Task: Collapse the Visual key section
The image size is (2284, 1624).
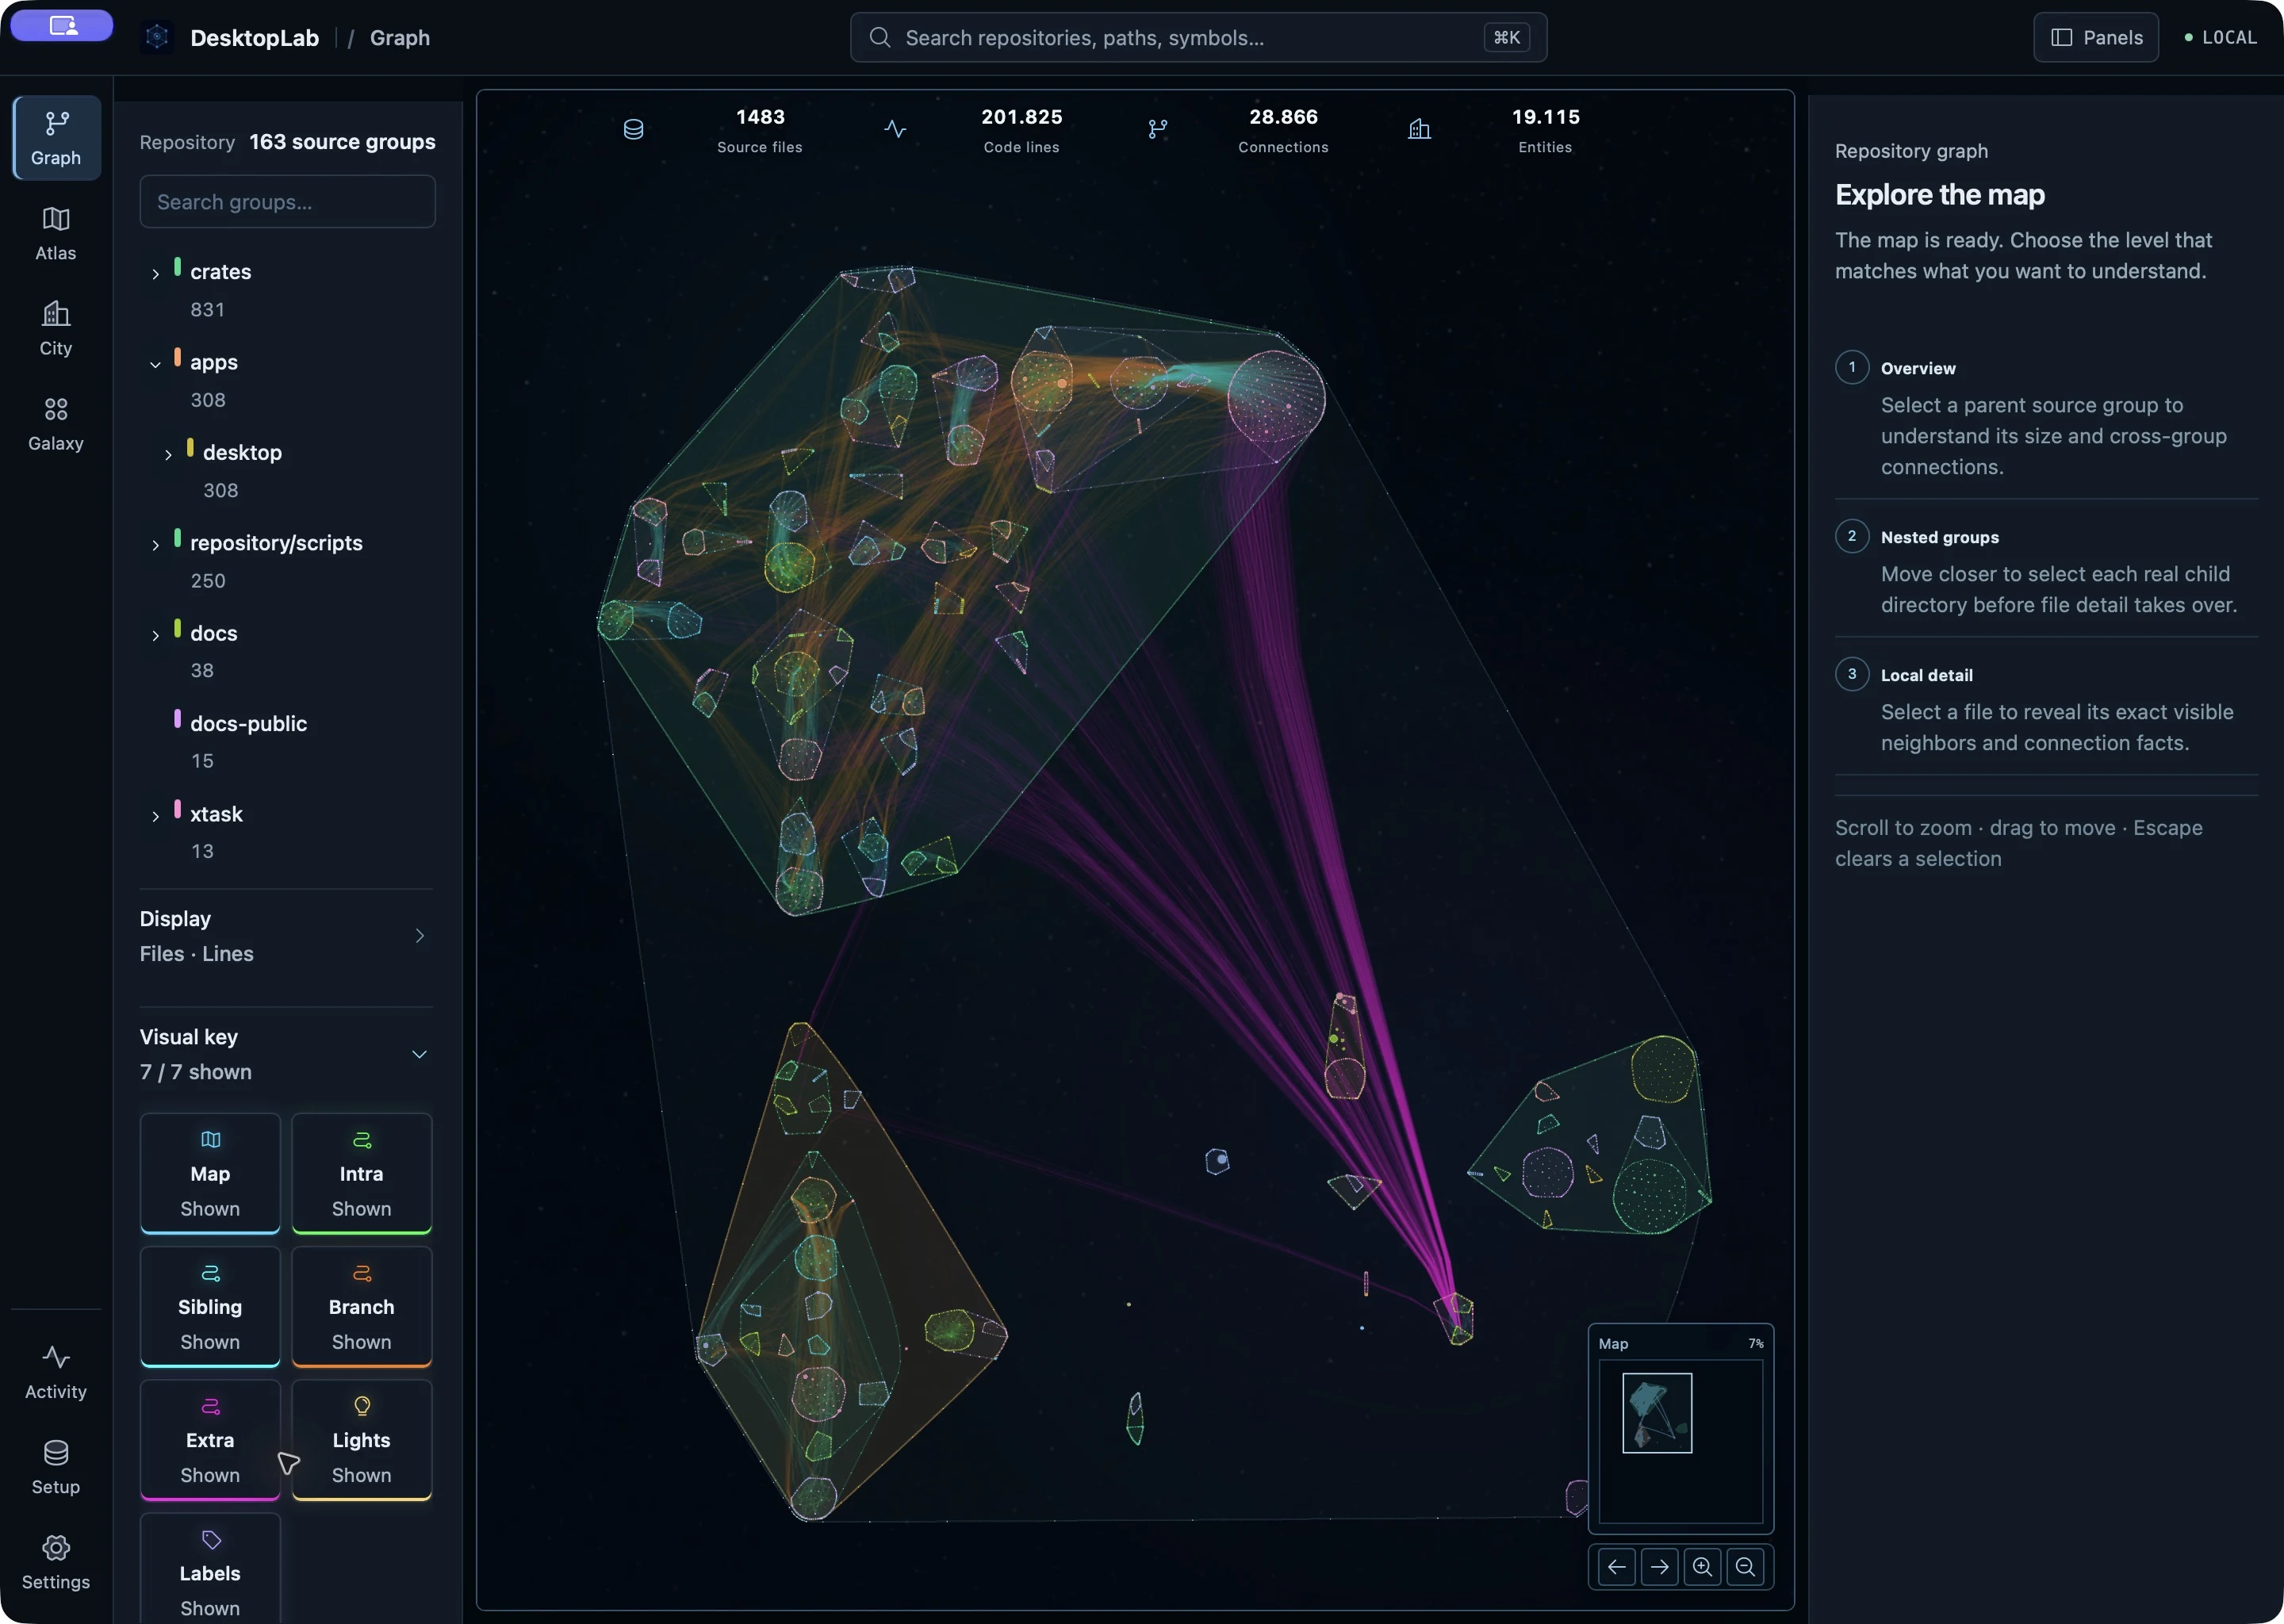Action: click(286, 1054)
